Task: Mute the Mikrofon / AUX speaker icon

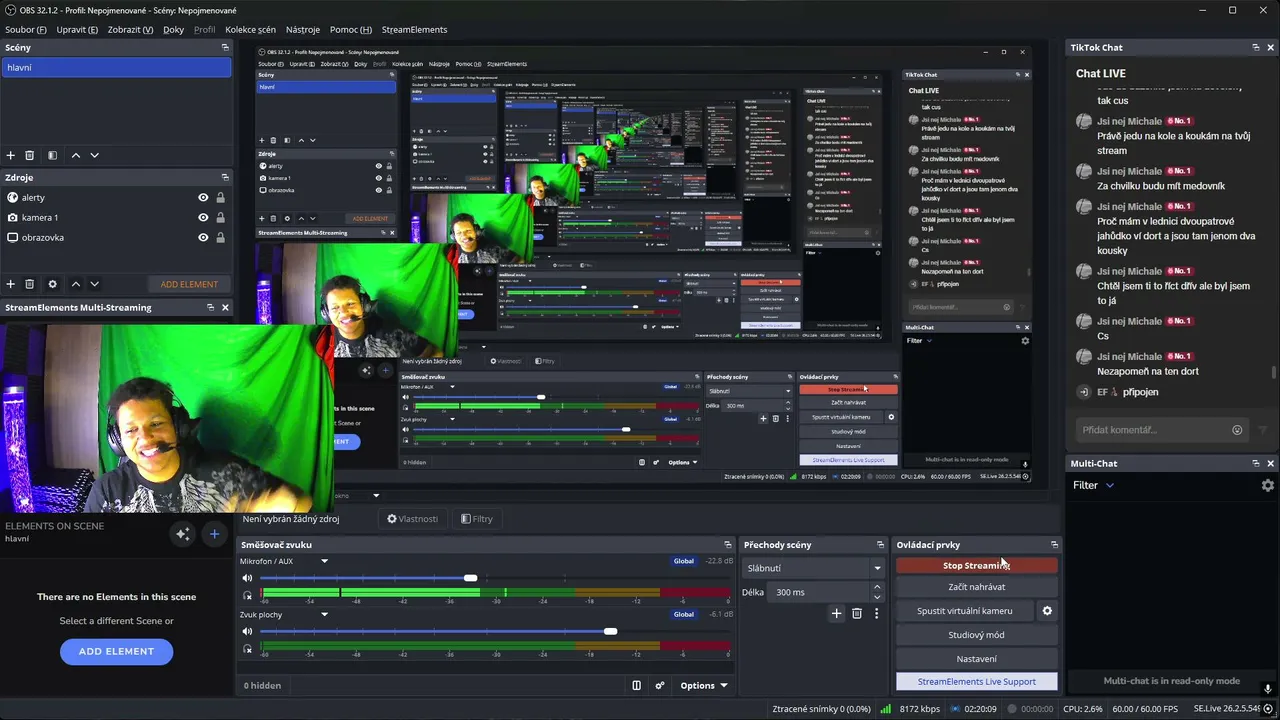Action: coord(248,578)
